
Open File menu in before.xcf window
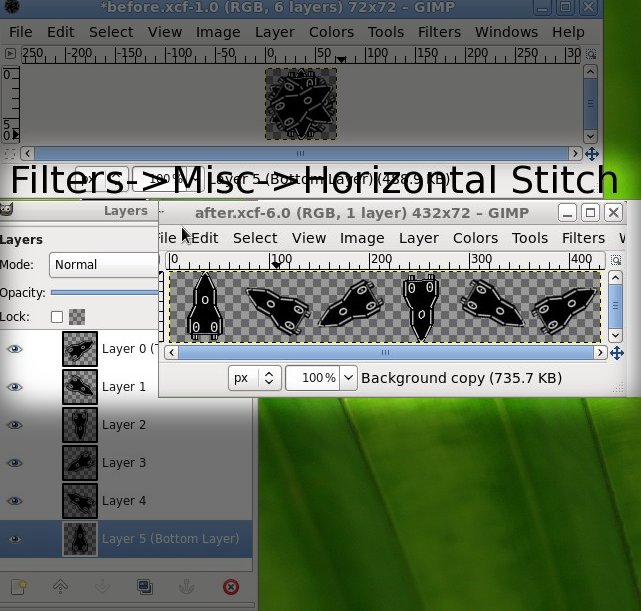(x=20, y=32)
